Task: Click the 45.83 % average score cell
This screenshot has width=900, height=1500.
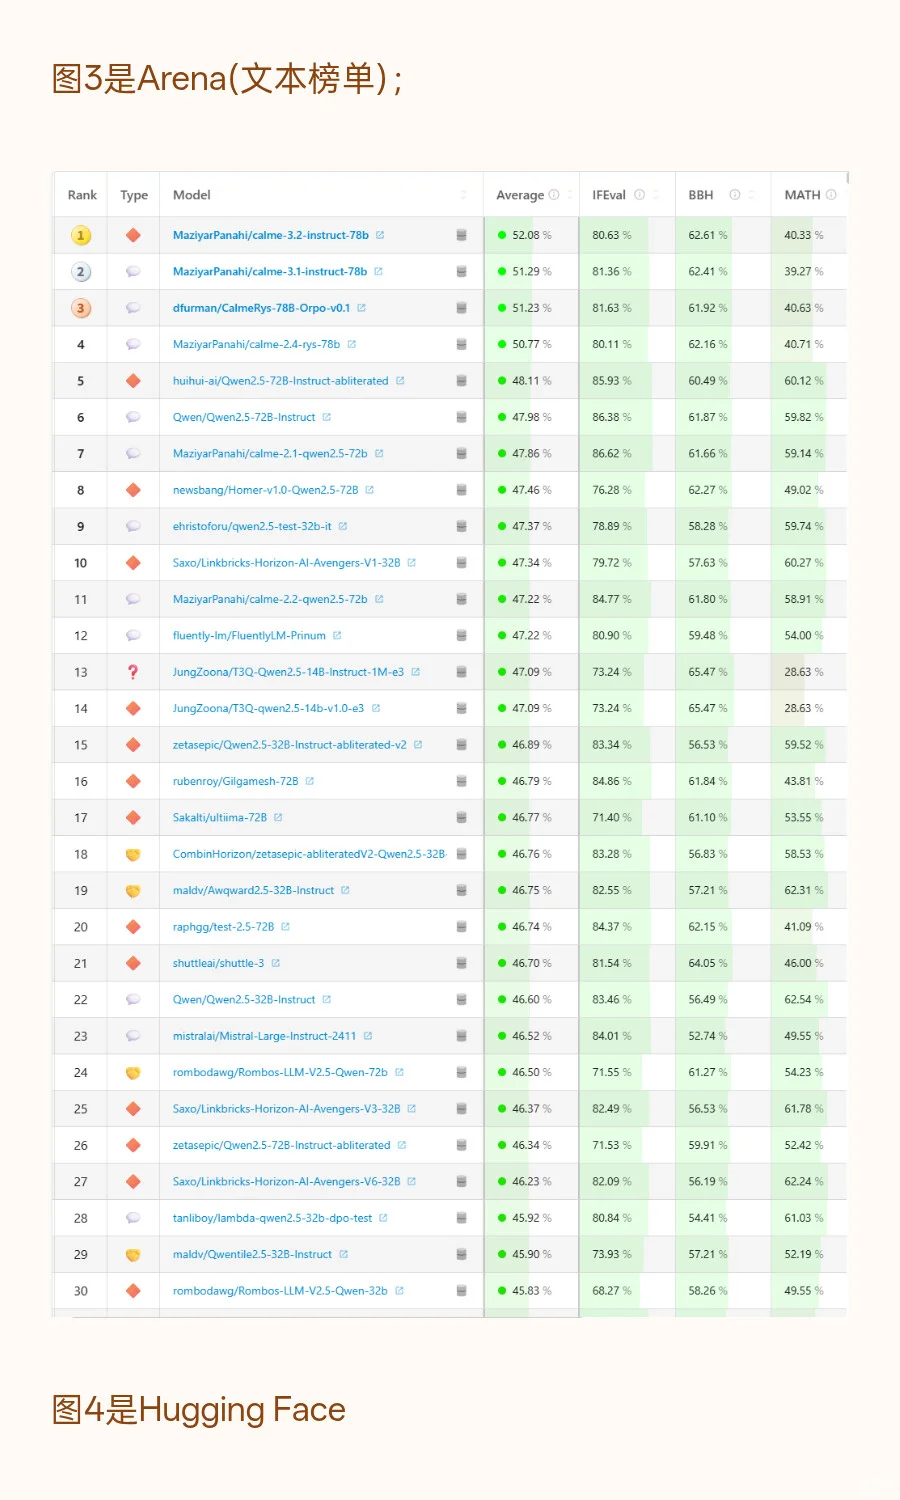Action: (532, 1291)
